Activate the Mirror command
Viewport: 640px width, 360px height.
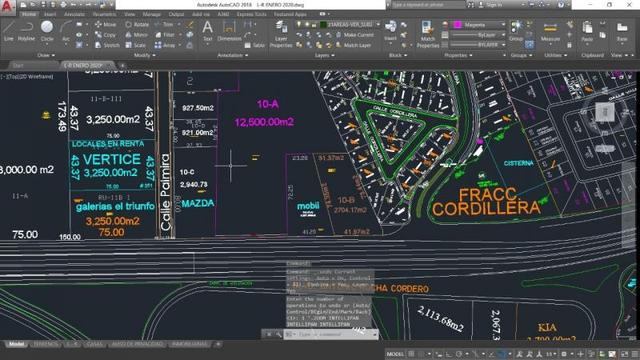pyautogui.click(x=137, y=35)
